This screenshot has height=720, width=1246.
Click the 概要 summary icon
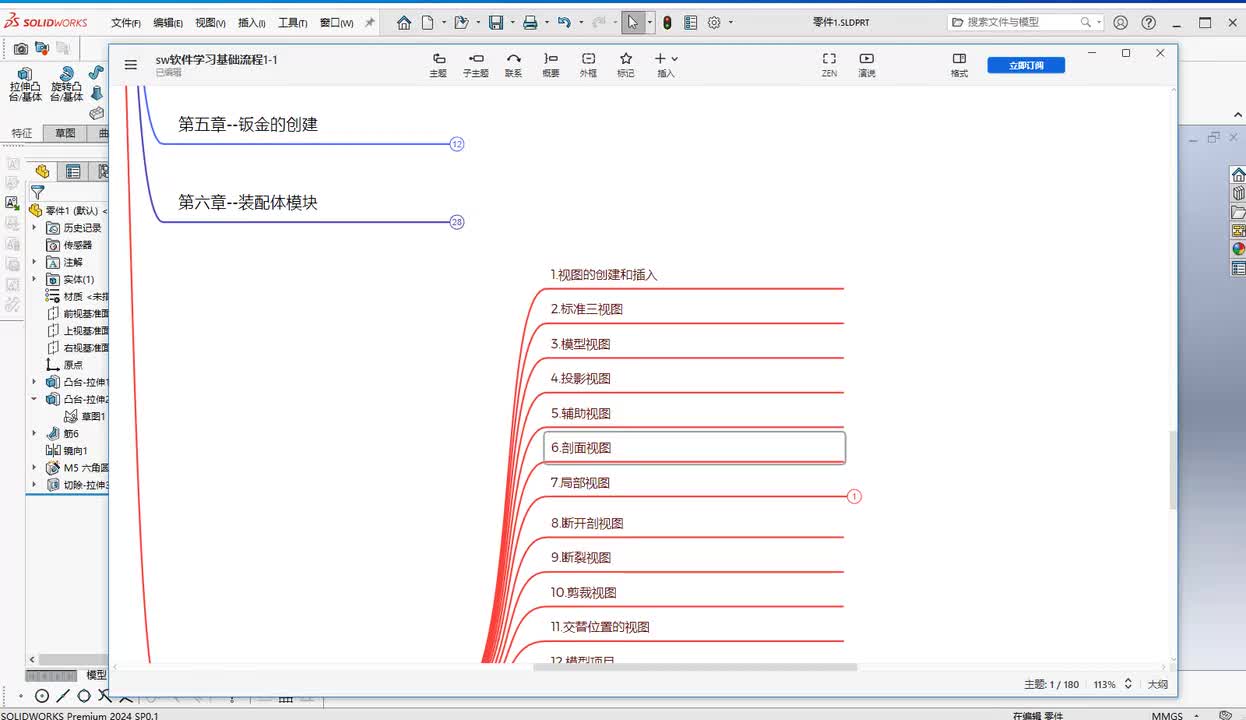click(x=551, y=65)
